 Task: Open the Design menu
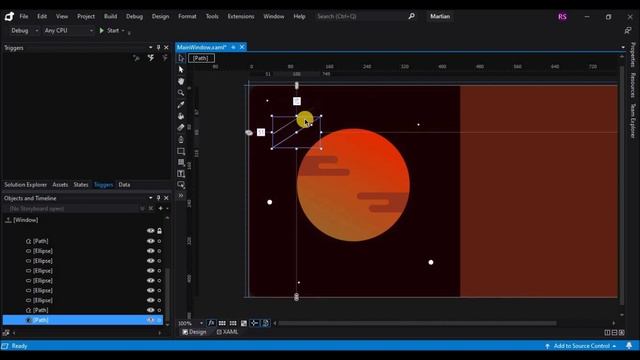pyautogui.click(x=160, y=16)
